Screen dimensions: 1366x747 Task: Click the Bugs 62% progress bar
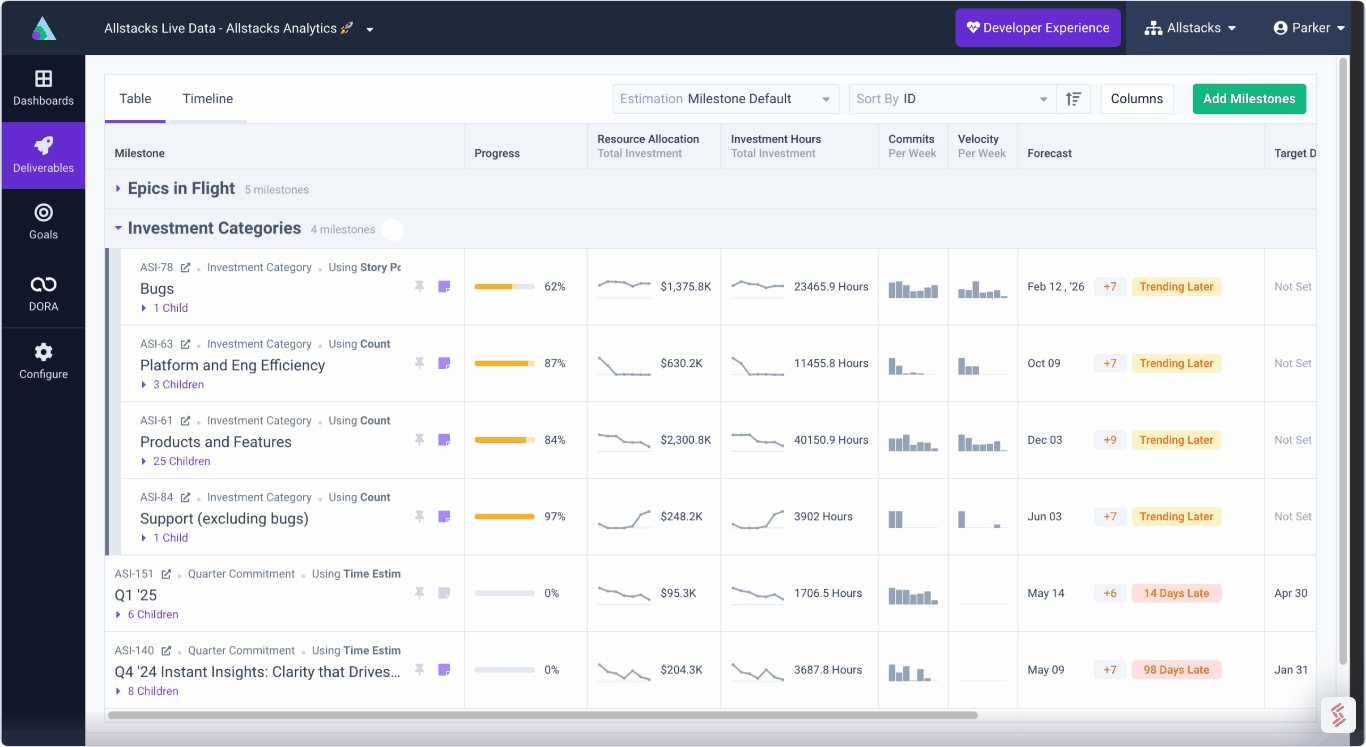point(504,287)
